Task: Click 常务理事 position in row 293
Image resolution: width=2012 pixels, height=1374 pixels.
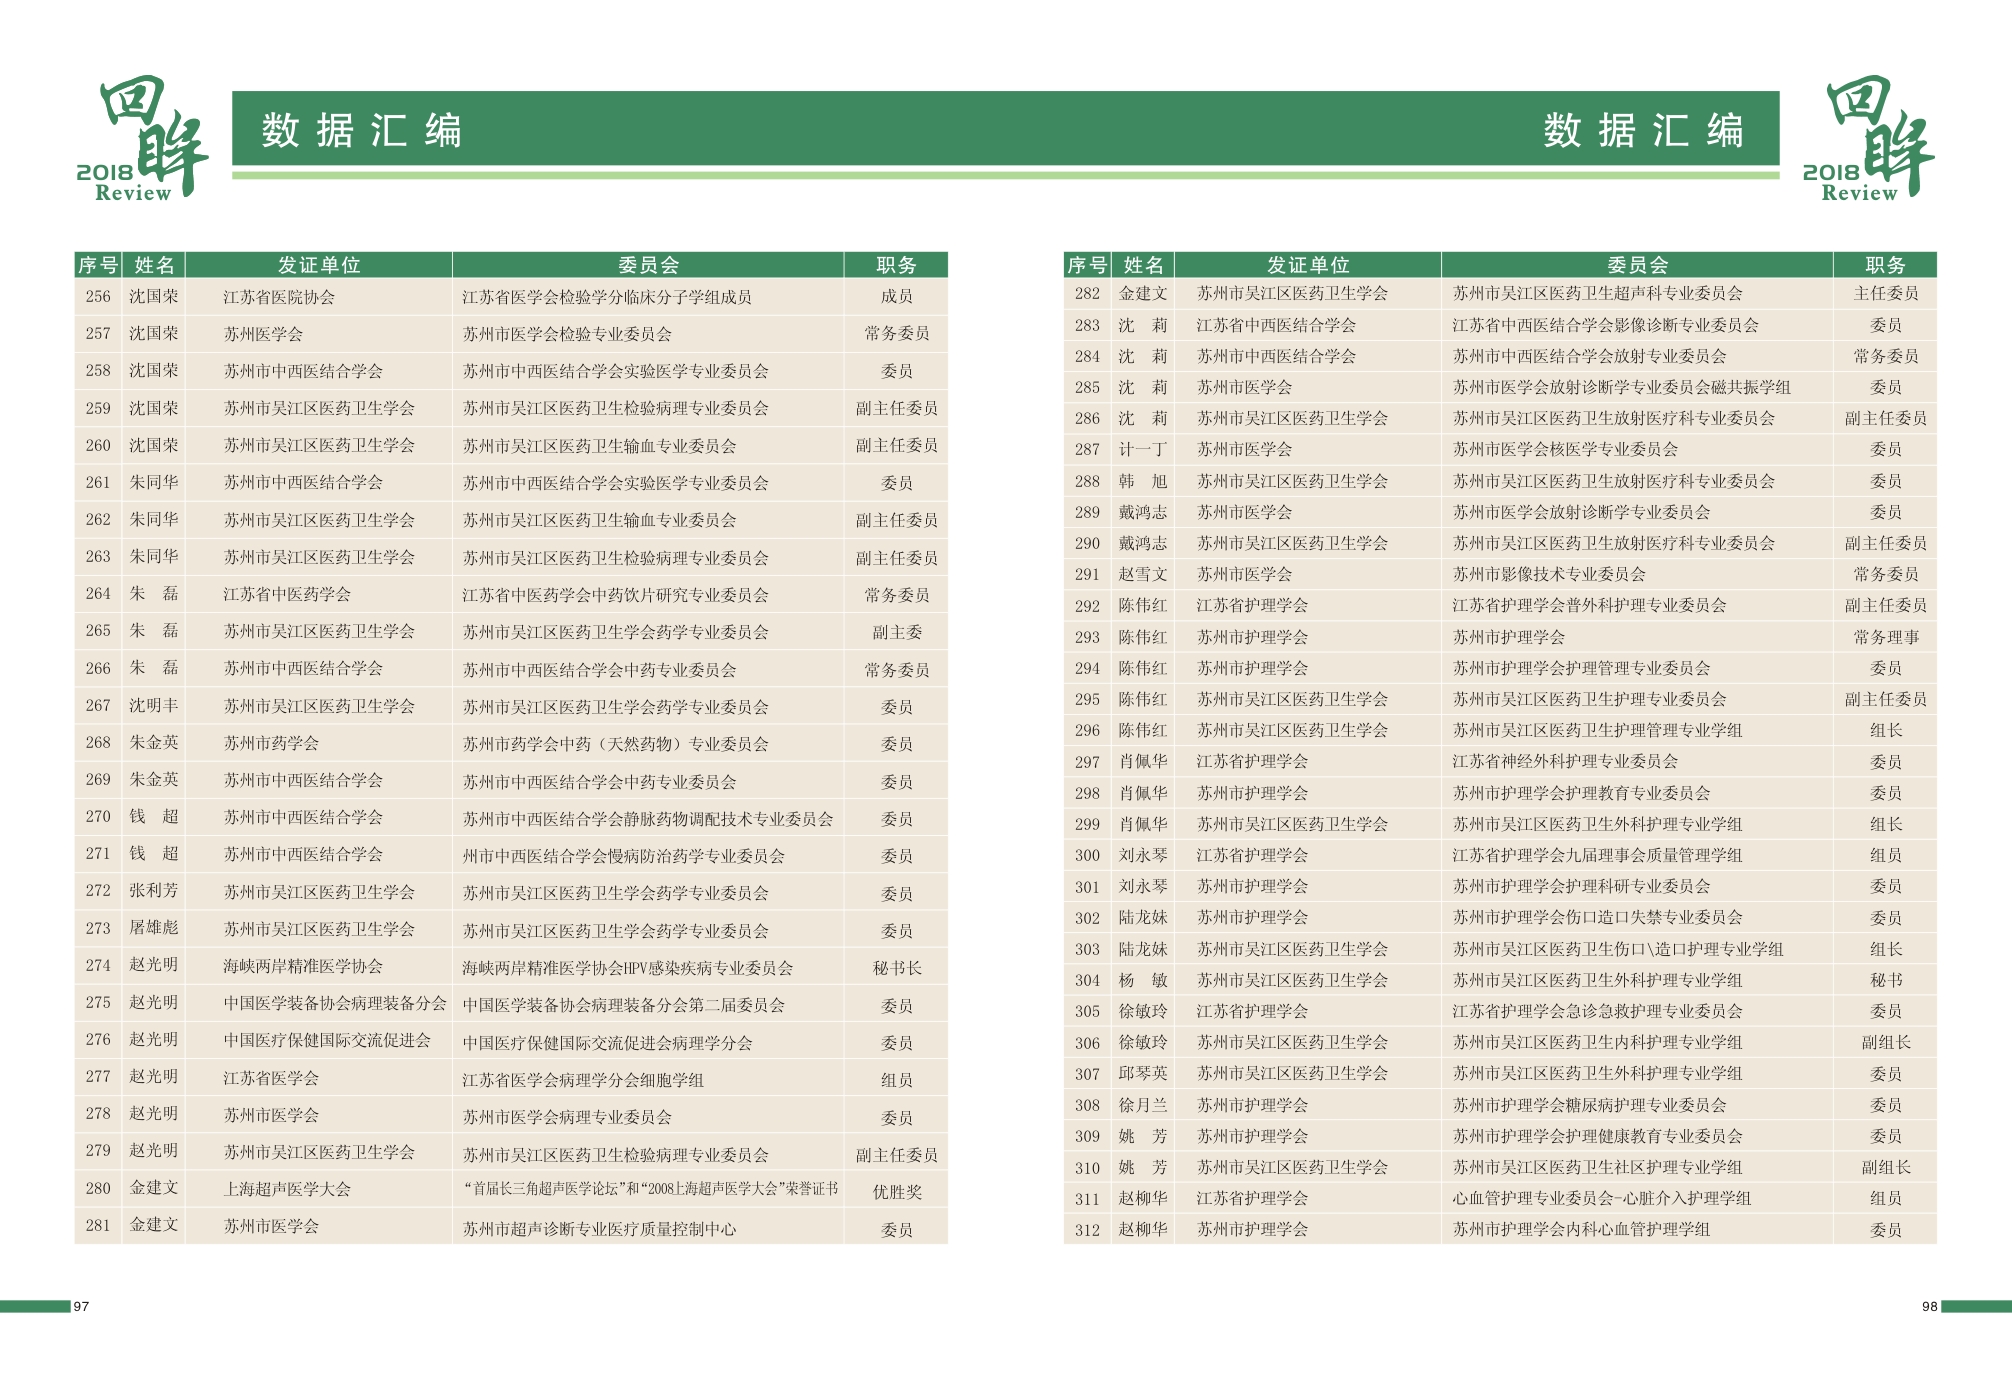Action: pos(1885,637)
